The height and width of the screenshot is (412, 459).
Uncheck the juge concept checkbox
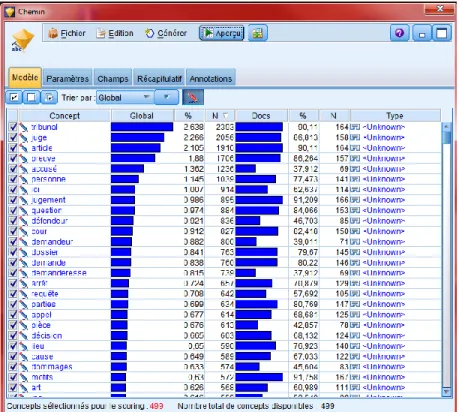coord(13,137)
